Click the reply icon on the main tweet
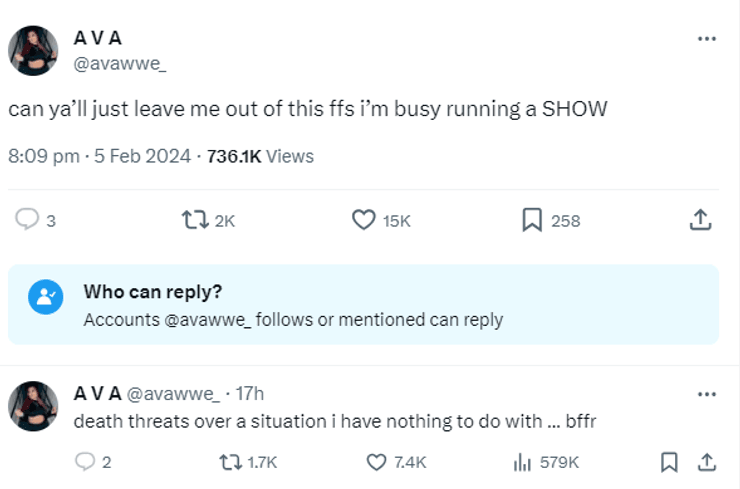The image size is (740, 489). (27, 220)
